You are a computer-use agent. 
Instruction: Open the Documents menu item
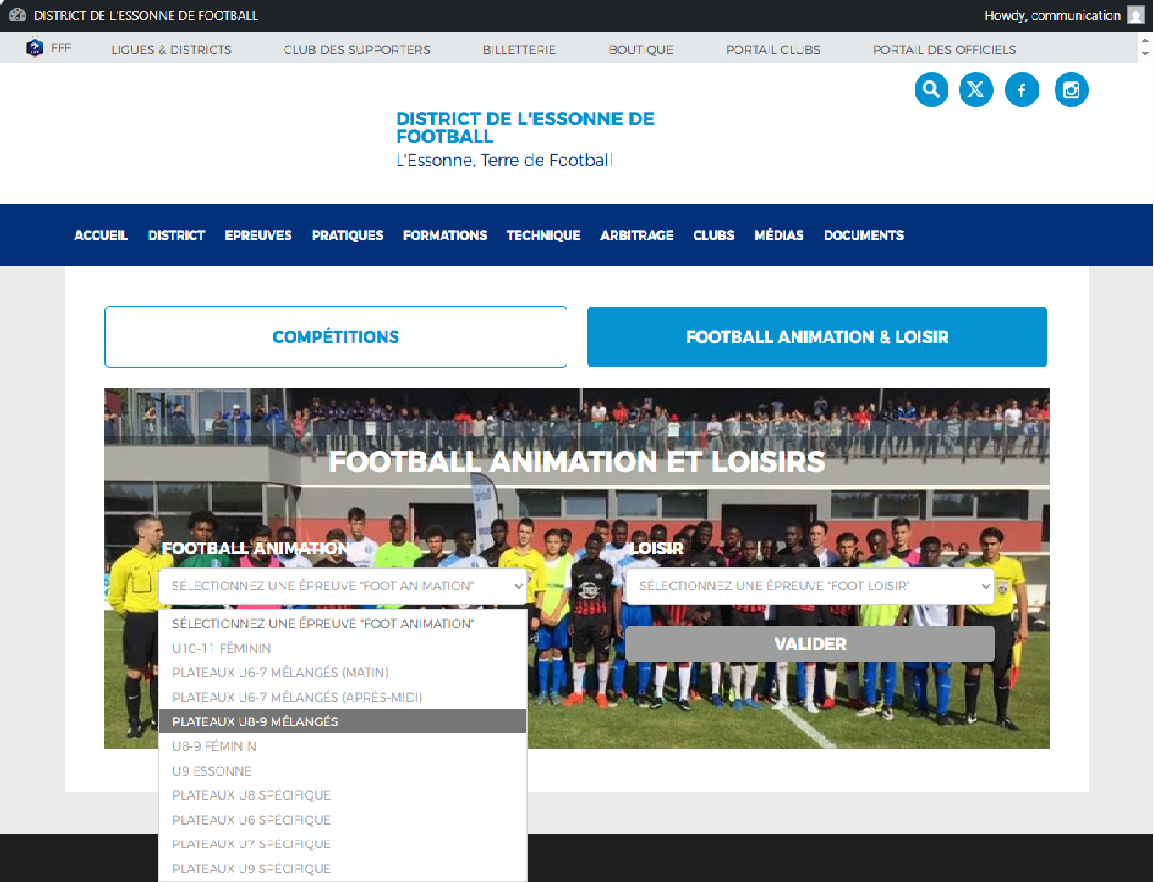863,235
